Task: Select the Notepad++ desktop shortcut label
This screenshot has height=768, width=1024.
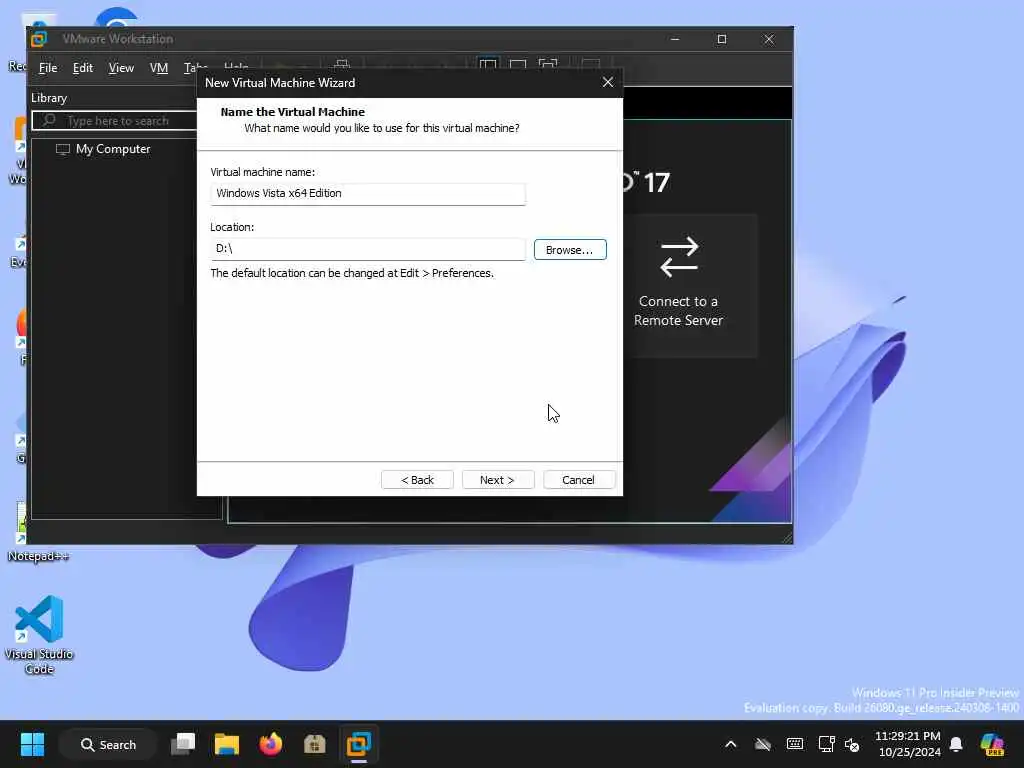Action: [x=39, y=556]
